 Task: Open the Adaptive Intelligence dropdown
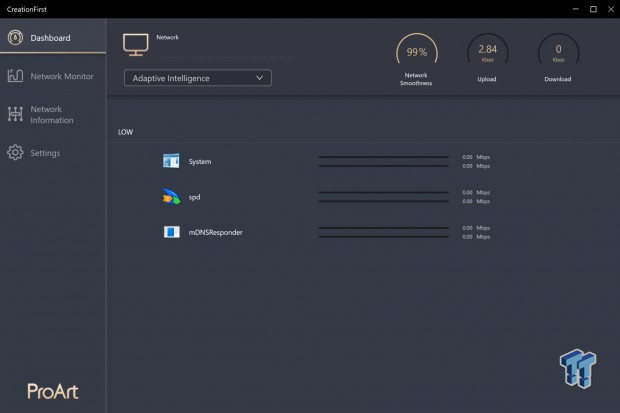[x=198, y=78]
